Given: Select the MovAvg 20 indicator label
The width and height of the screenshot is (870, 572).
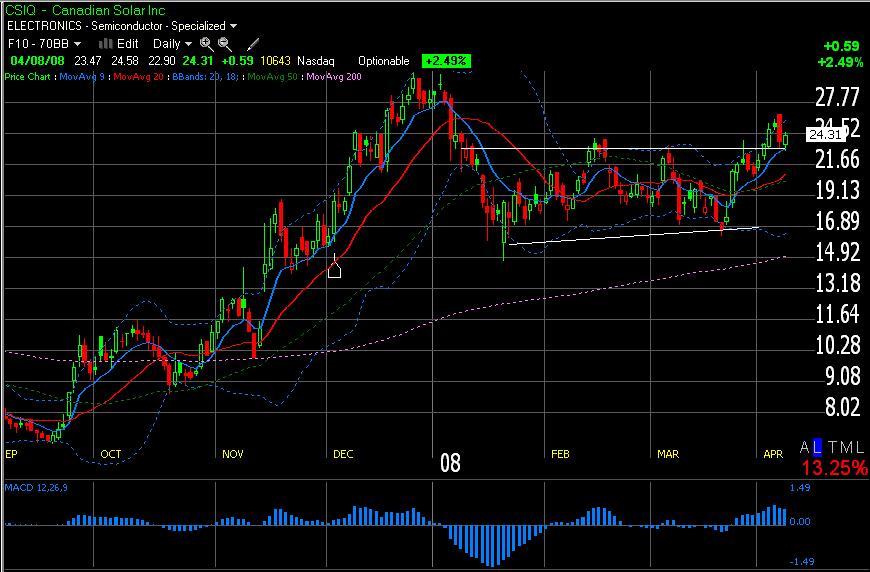Looking at the screenshot, I should click(x=139, y=77).
